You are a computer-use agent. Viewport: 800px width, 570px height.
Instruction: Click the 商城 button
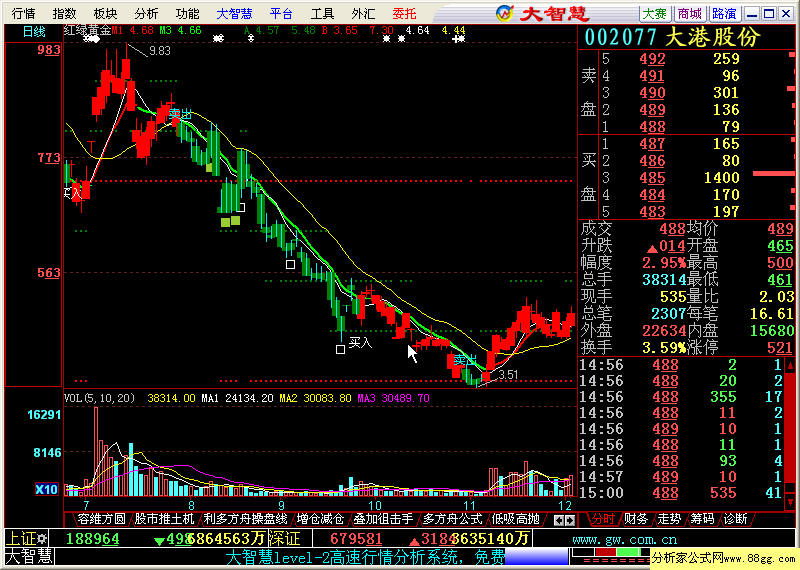click(x=690, y=14)
